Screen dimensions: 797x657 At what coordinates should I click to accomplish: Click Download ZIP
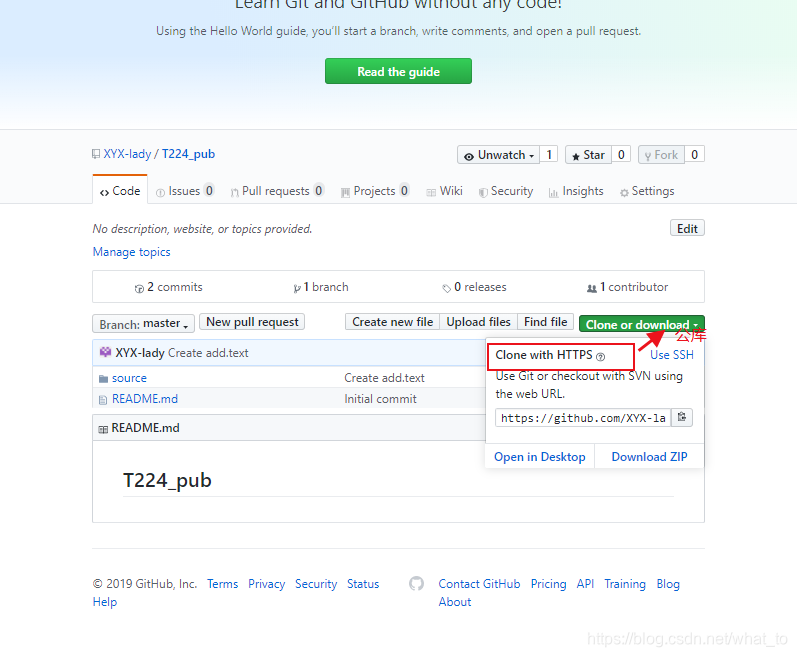[649, 457]
